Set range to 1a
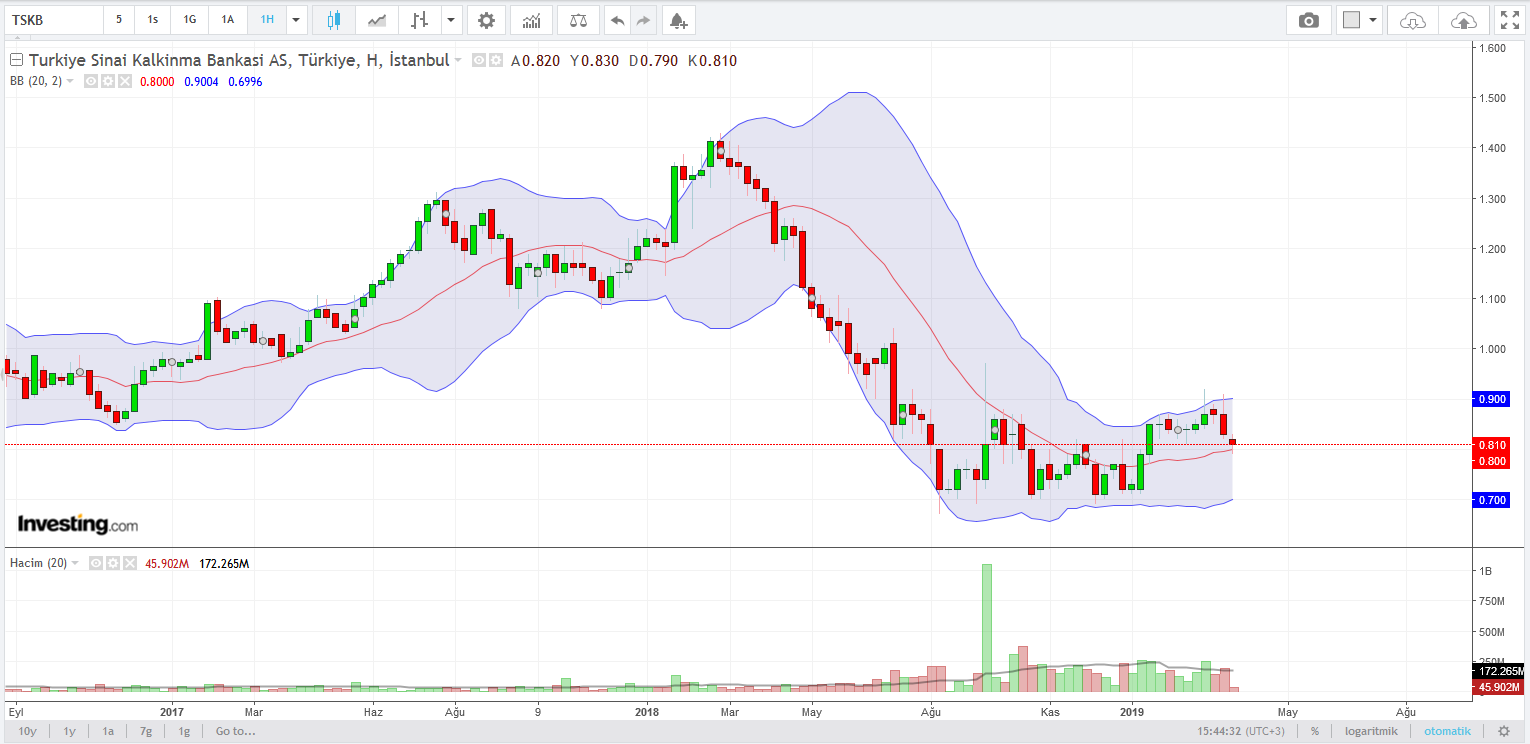The height and width of the screenshot is (744, 1530). (108, 731)
